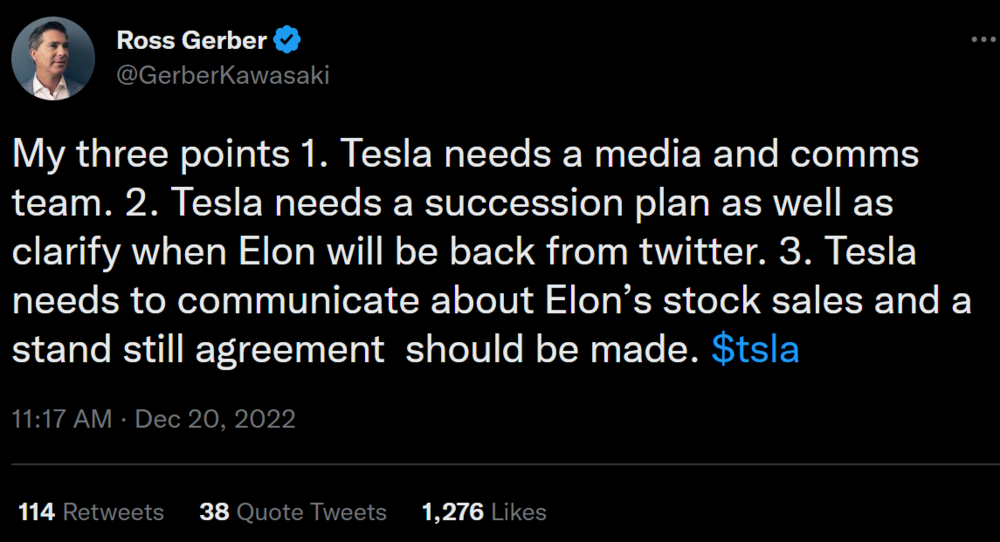View the 114 Retweets list

coord(91,512)
